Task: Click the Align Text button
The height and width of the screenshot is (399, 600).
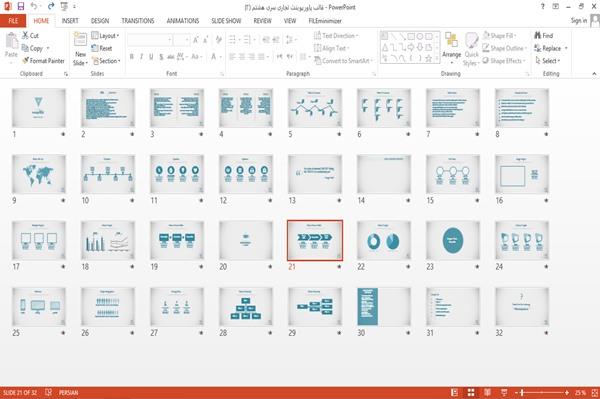Action: click(331, 48)
